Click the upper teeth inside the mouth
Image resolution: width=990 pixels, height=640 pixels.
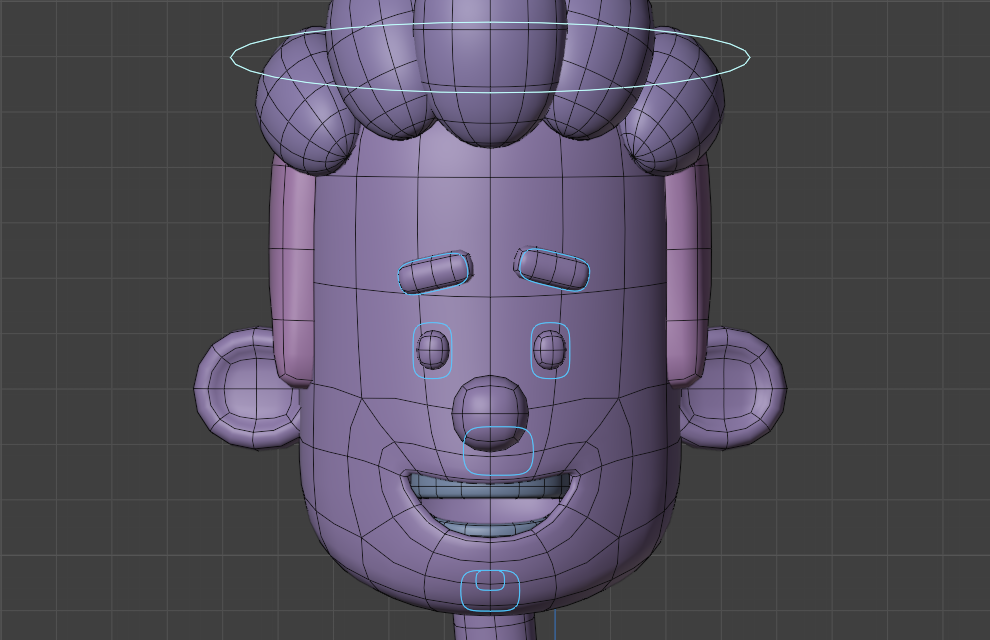pyautogui.click(x=490, y=486)
